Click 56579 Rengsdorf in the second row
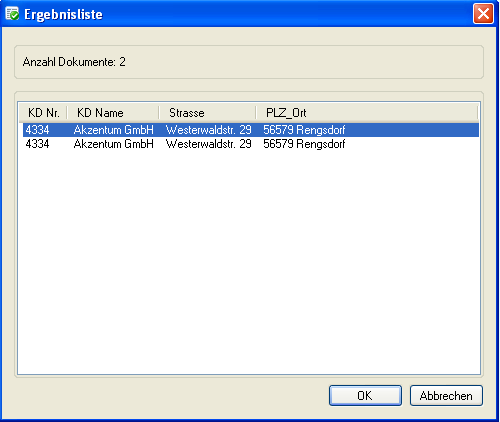Image resolution: width=500 pixels, height=422 pixels. (x=304, y=144)
